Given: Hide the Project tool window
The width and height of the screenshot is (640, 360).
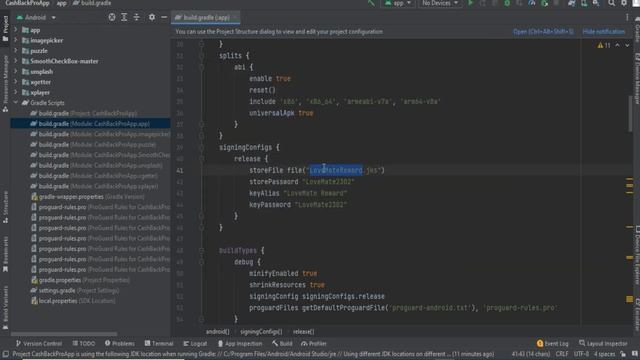Looking at the screenshot, I should 164,17.
